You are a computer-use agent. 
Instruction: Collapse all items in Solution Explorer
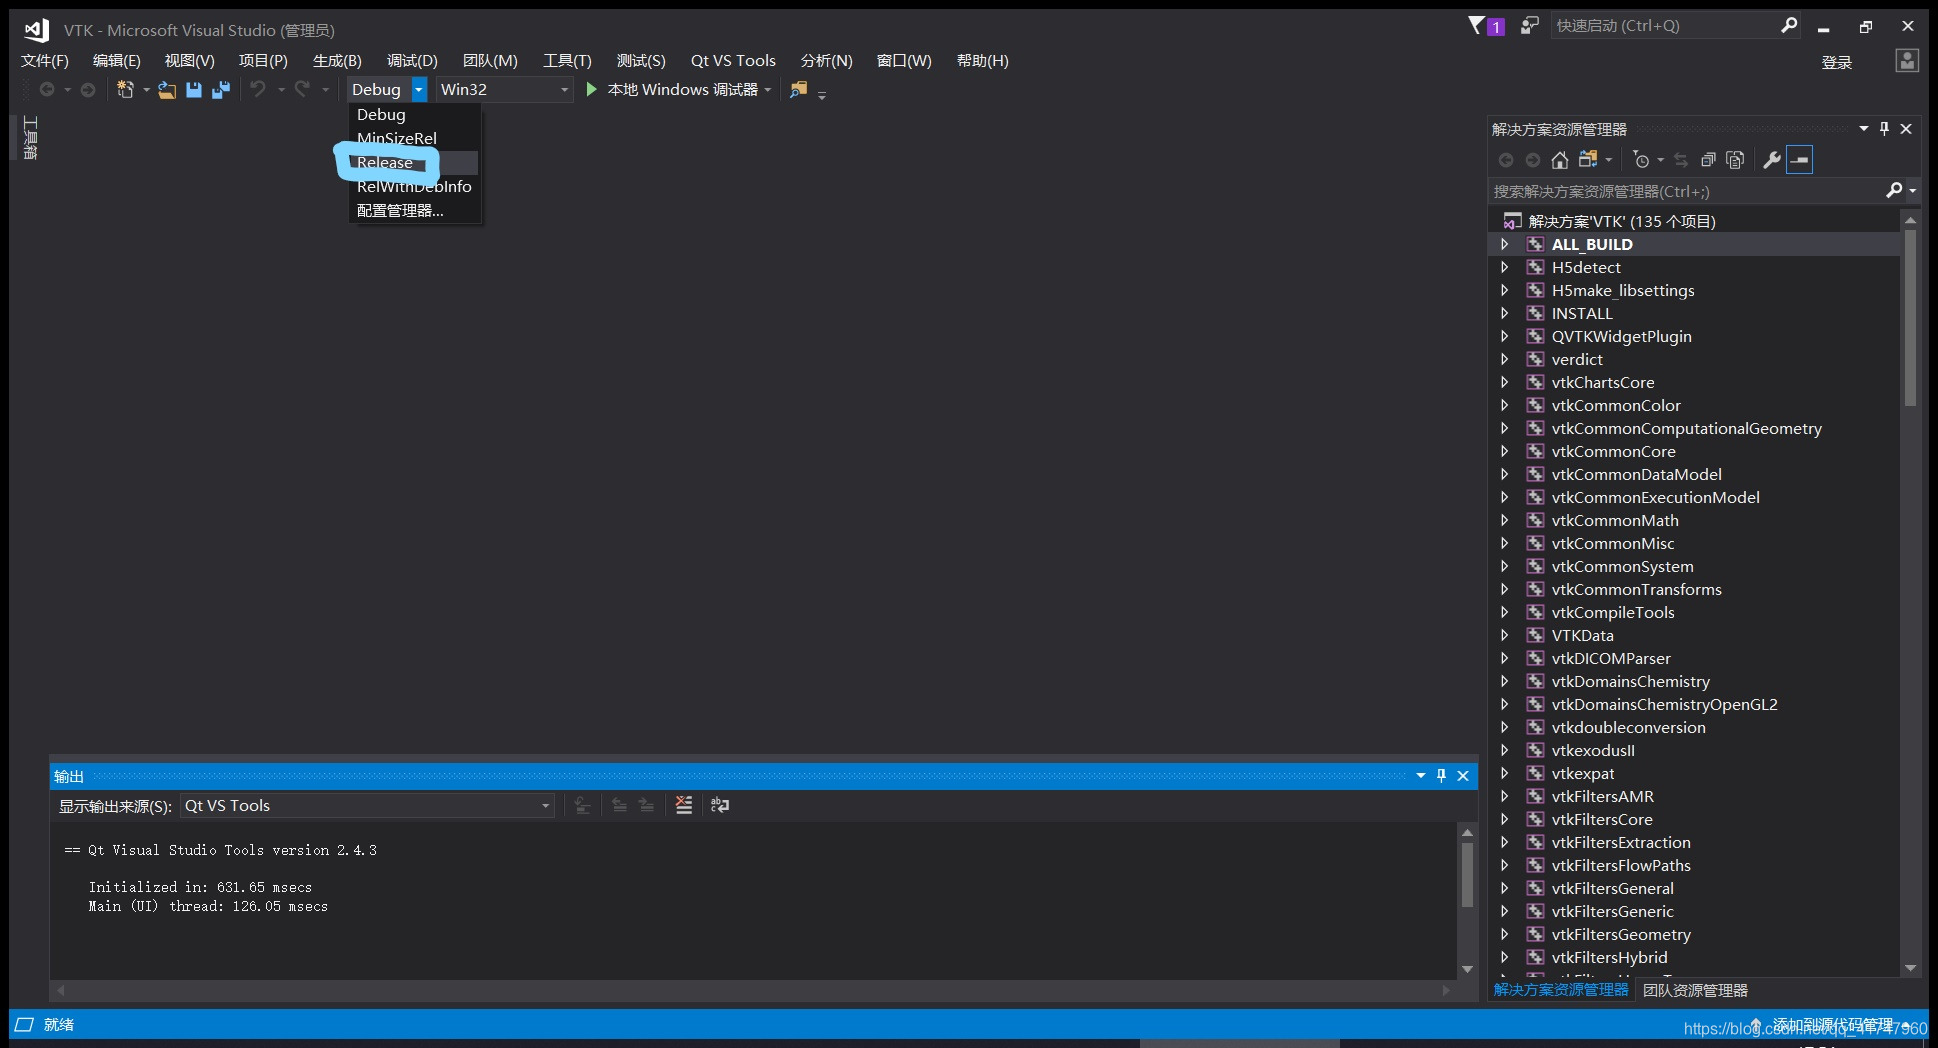pos(1708,159)
